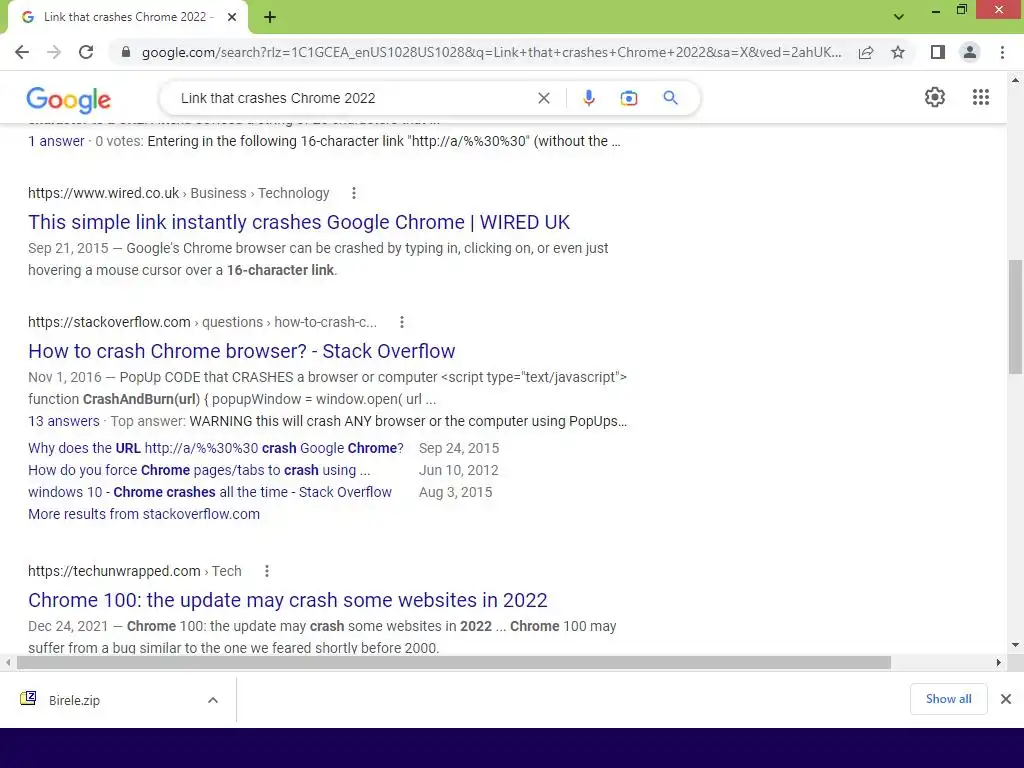Open 'windows 10 - Chrome crashes all the time'
Screen dimensions: 1024x768
click(x=210, y=492)
